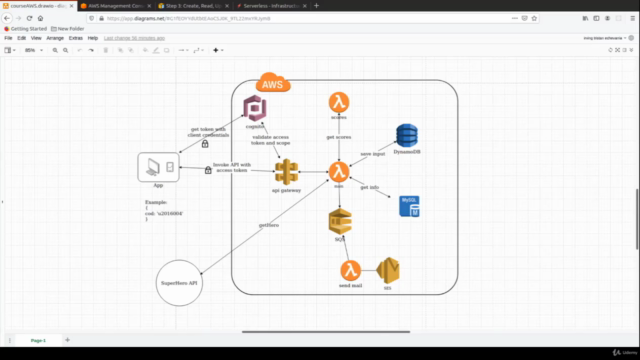Open the Edit menu

pyautogui.click(x=22, y=38)
